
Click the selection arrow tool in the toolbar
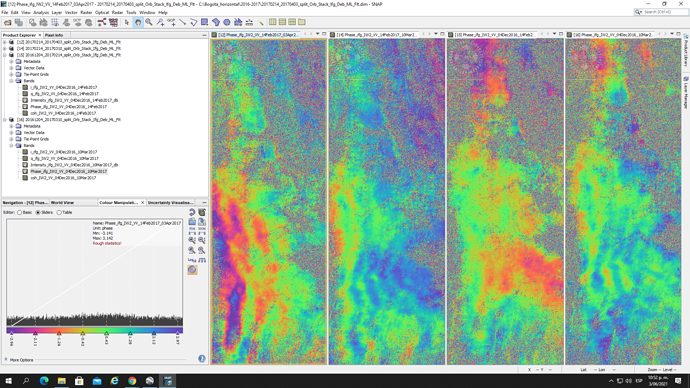point(127,22)
